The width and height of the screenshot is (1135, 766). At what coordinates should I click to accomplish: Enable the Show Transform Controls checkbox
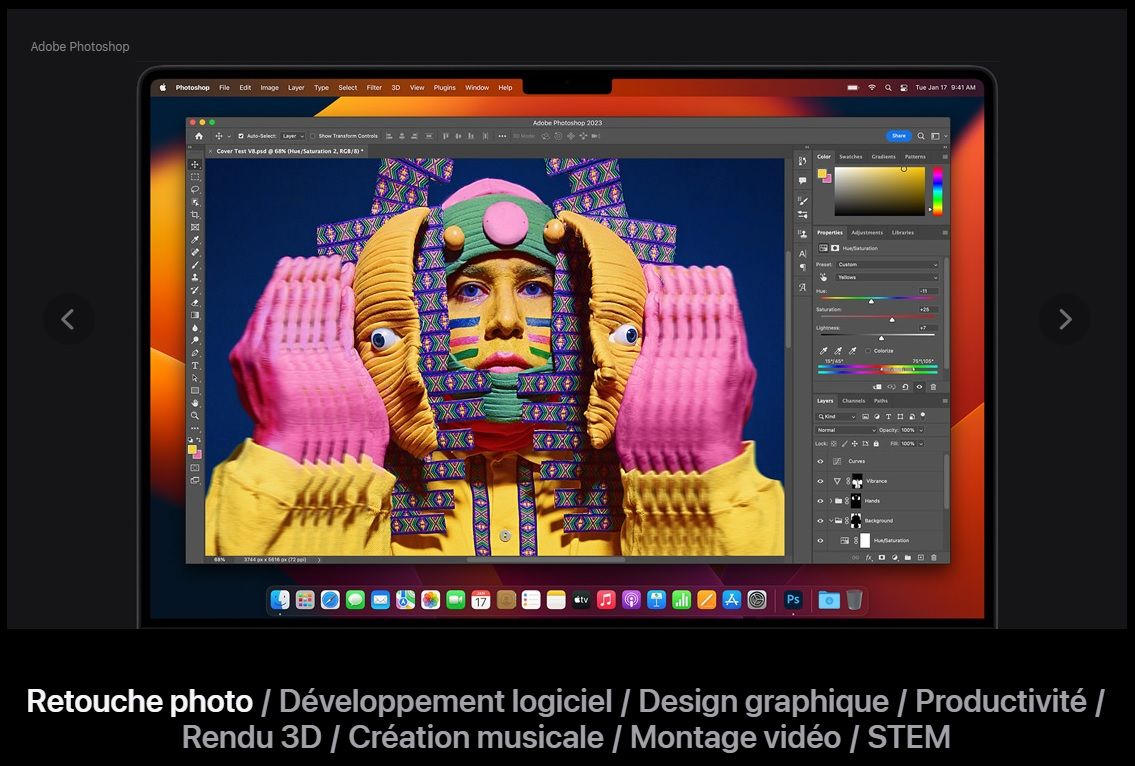313,136
